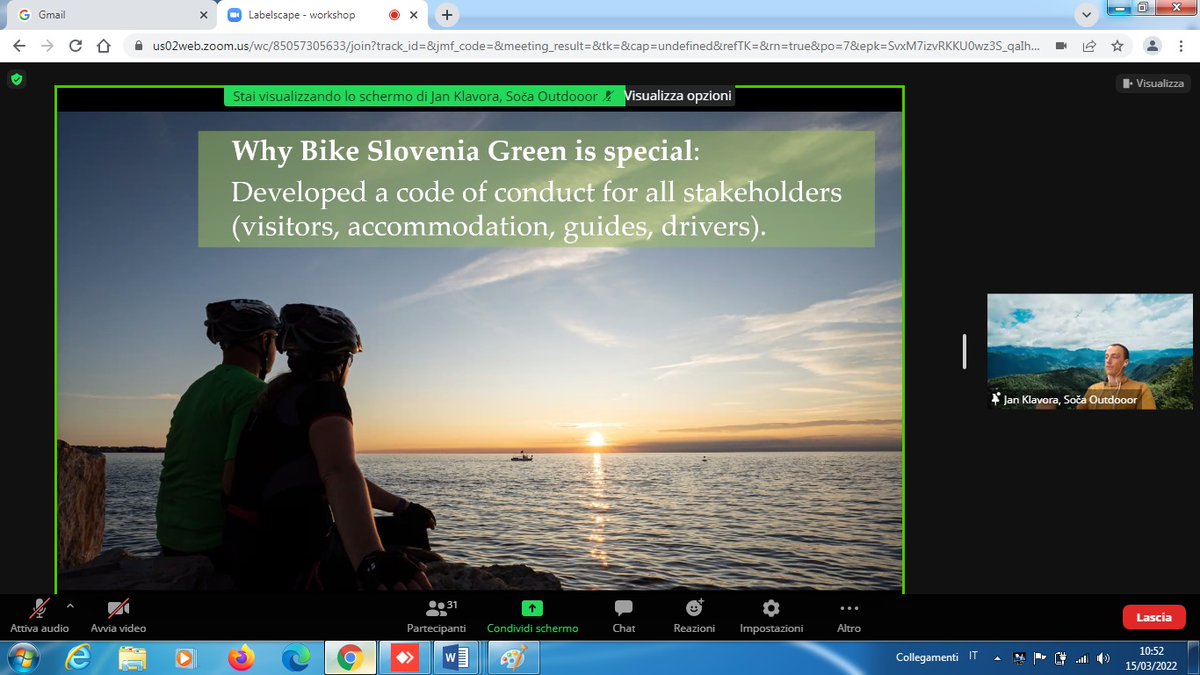Open a new browser tab

point(447,15)
